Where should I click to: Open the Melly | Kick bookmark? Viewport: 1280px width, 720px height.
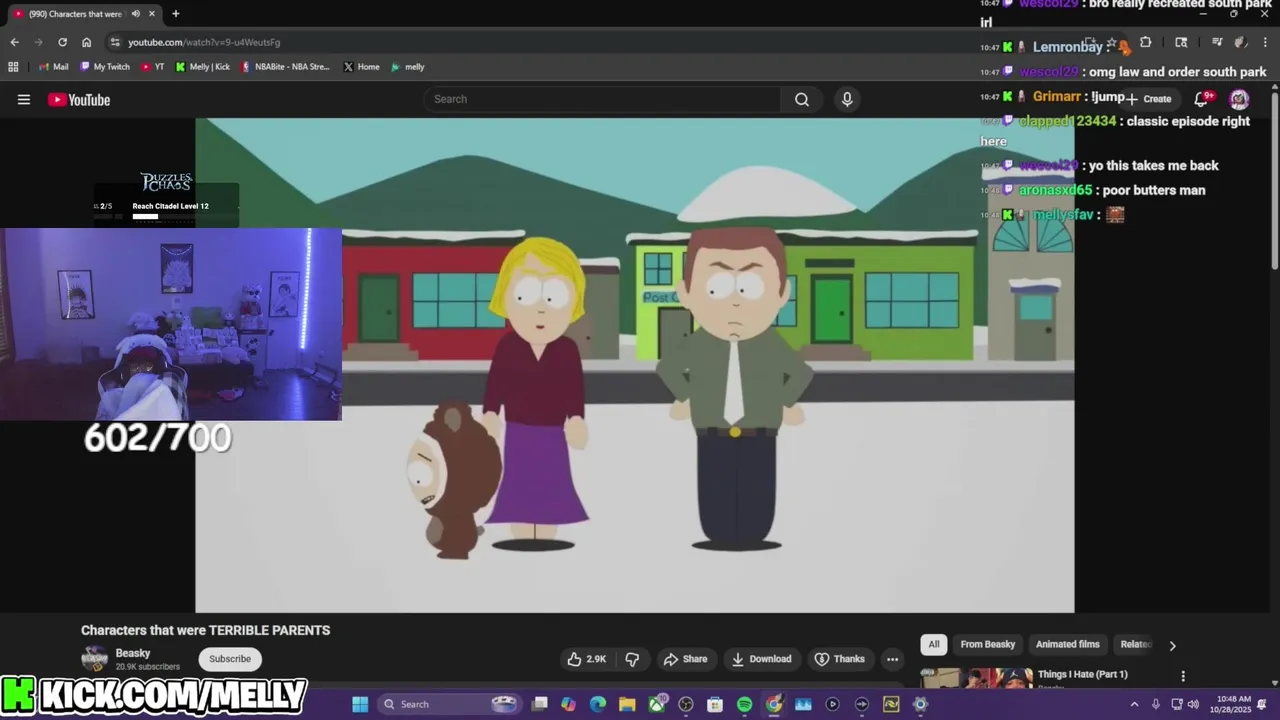coord(202,67)
